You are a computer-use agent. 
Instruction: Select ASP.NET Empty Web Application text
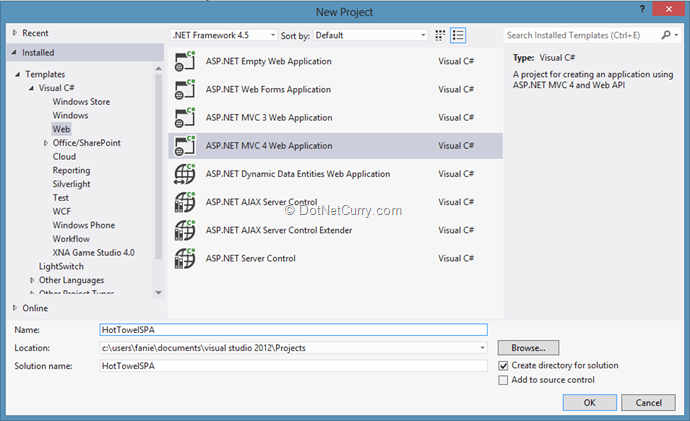point(268,61)
